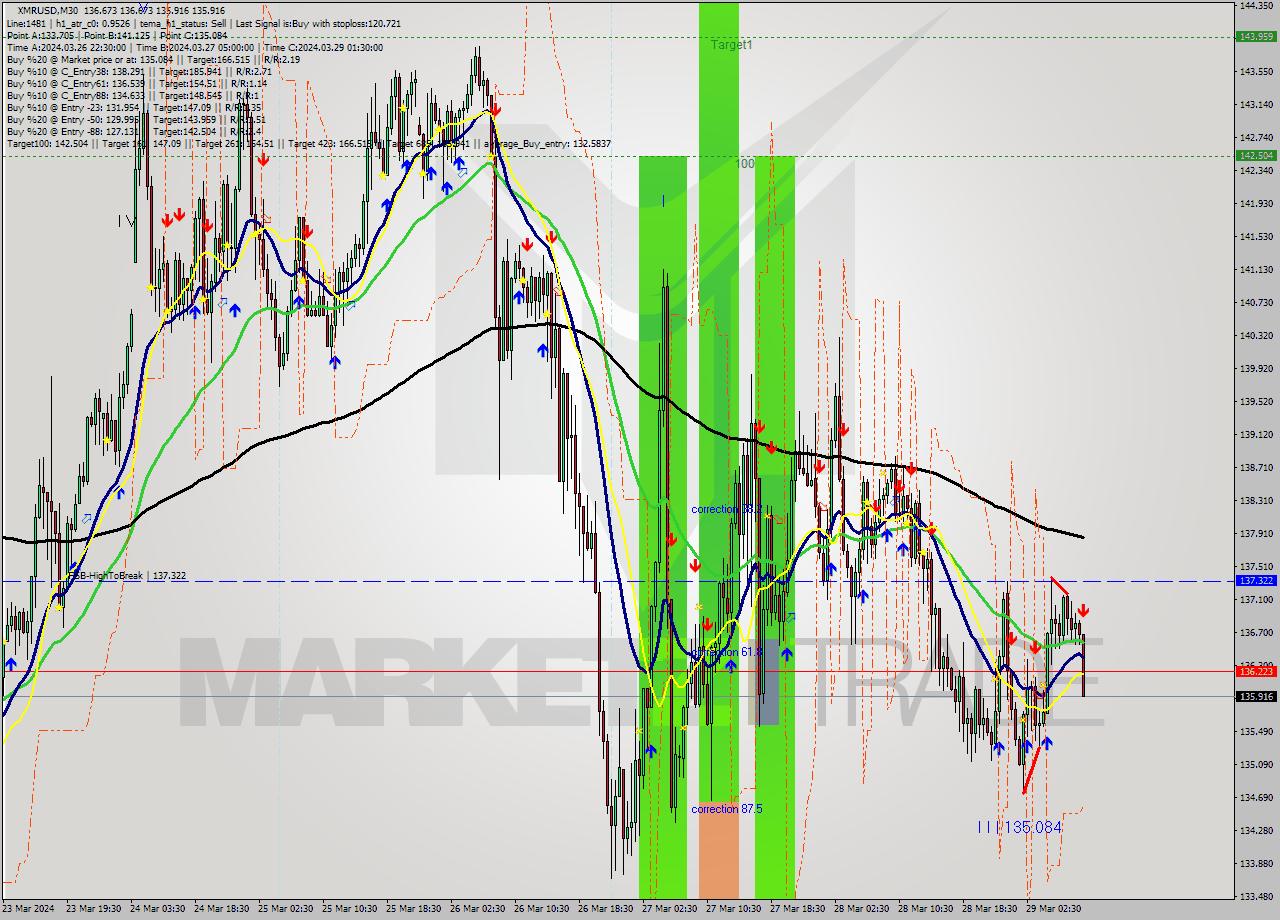
Task: Click the 137.910 price axis label
Action: click(1256, 533)
